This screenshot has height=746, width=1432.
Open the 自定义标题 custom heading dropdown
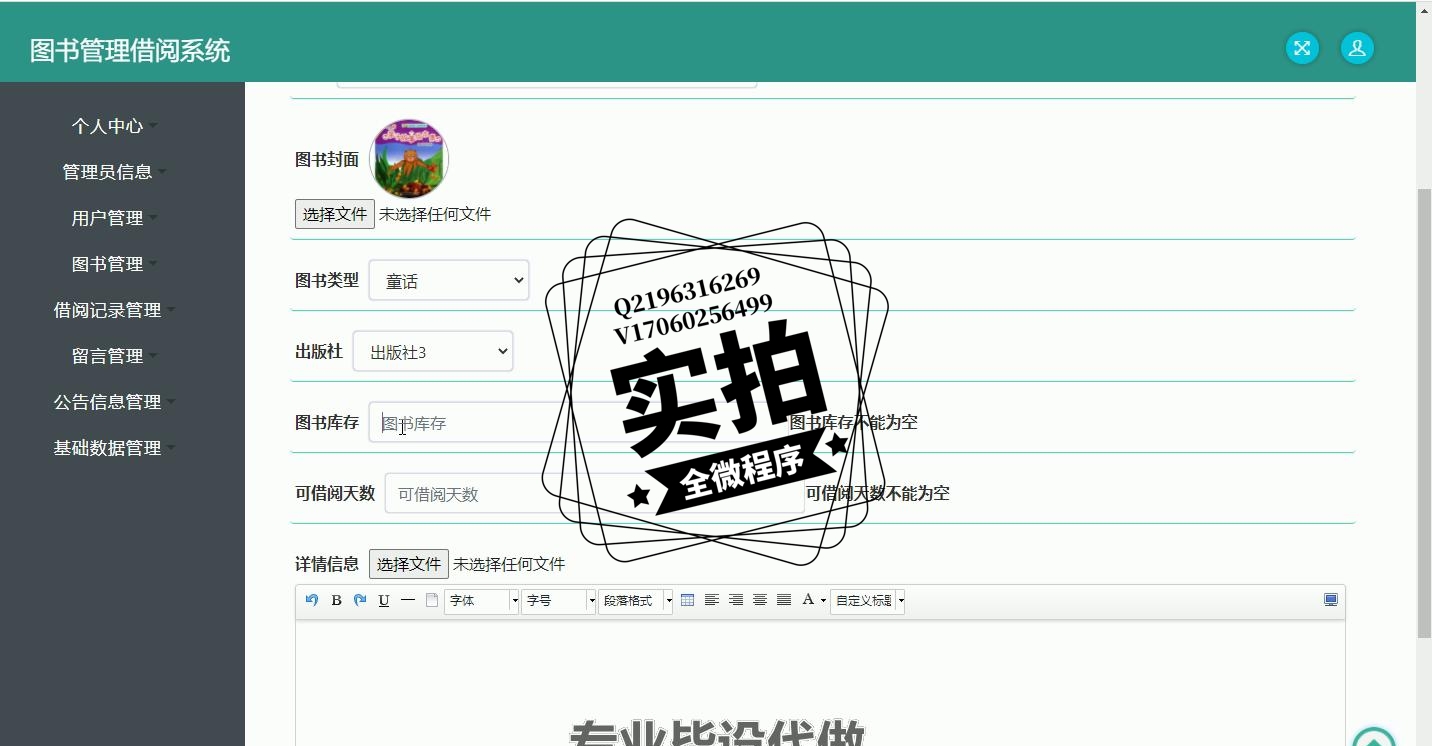pos(868,601)
